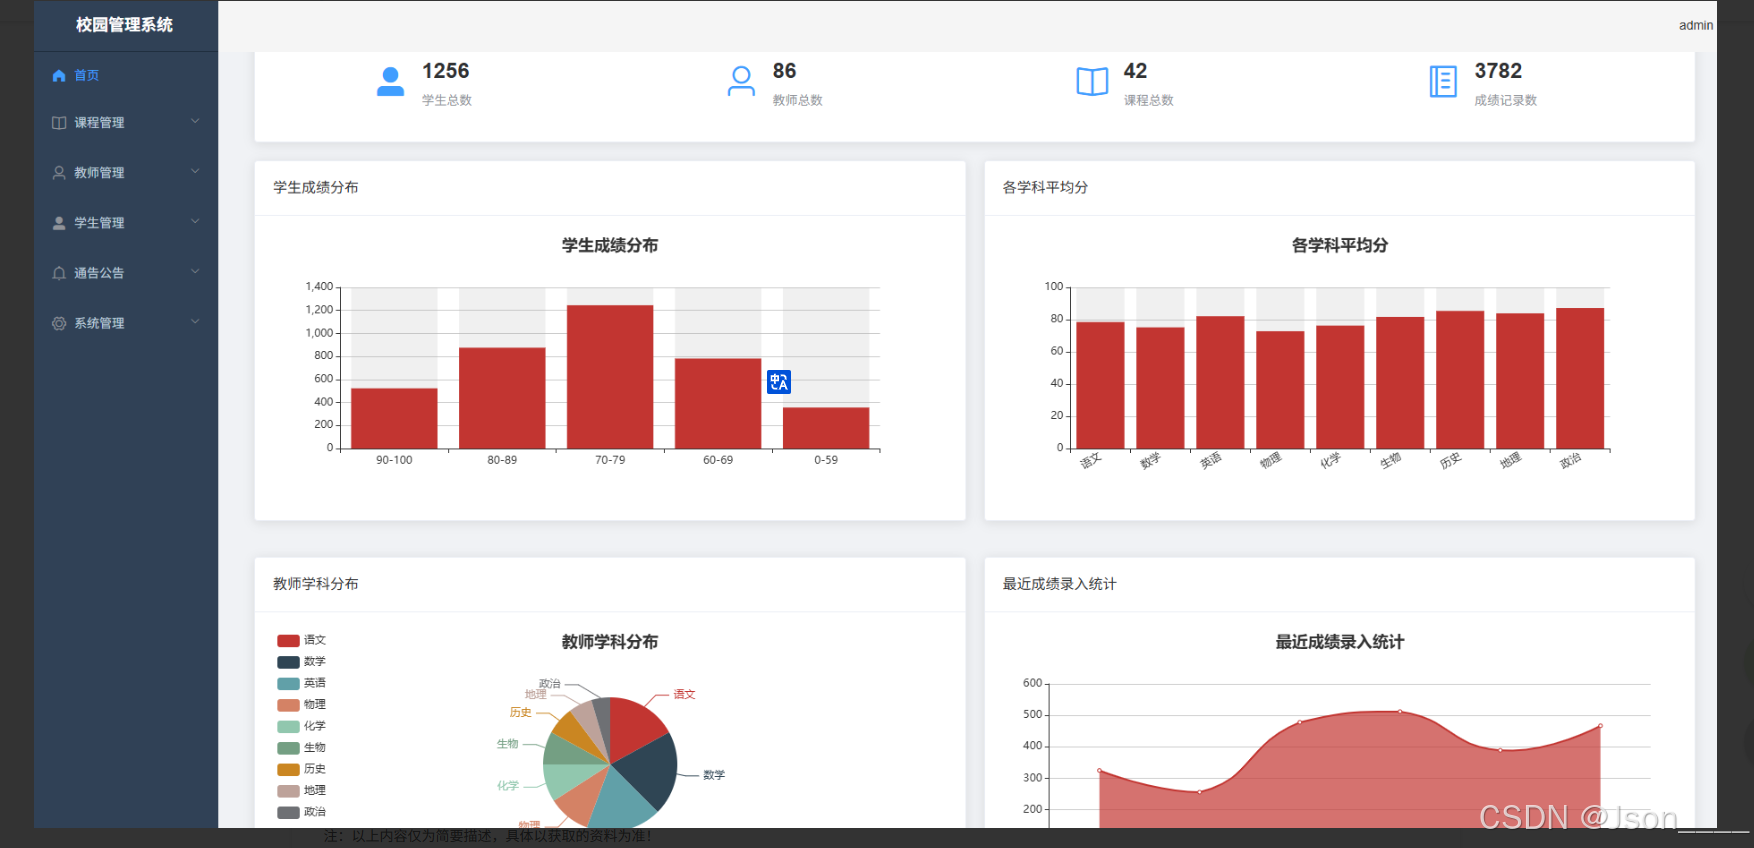Screen dimensions: 1754x848
Task: Open the 通告公告 menu item
Action: (126, 273)
